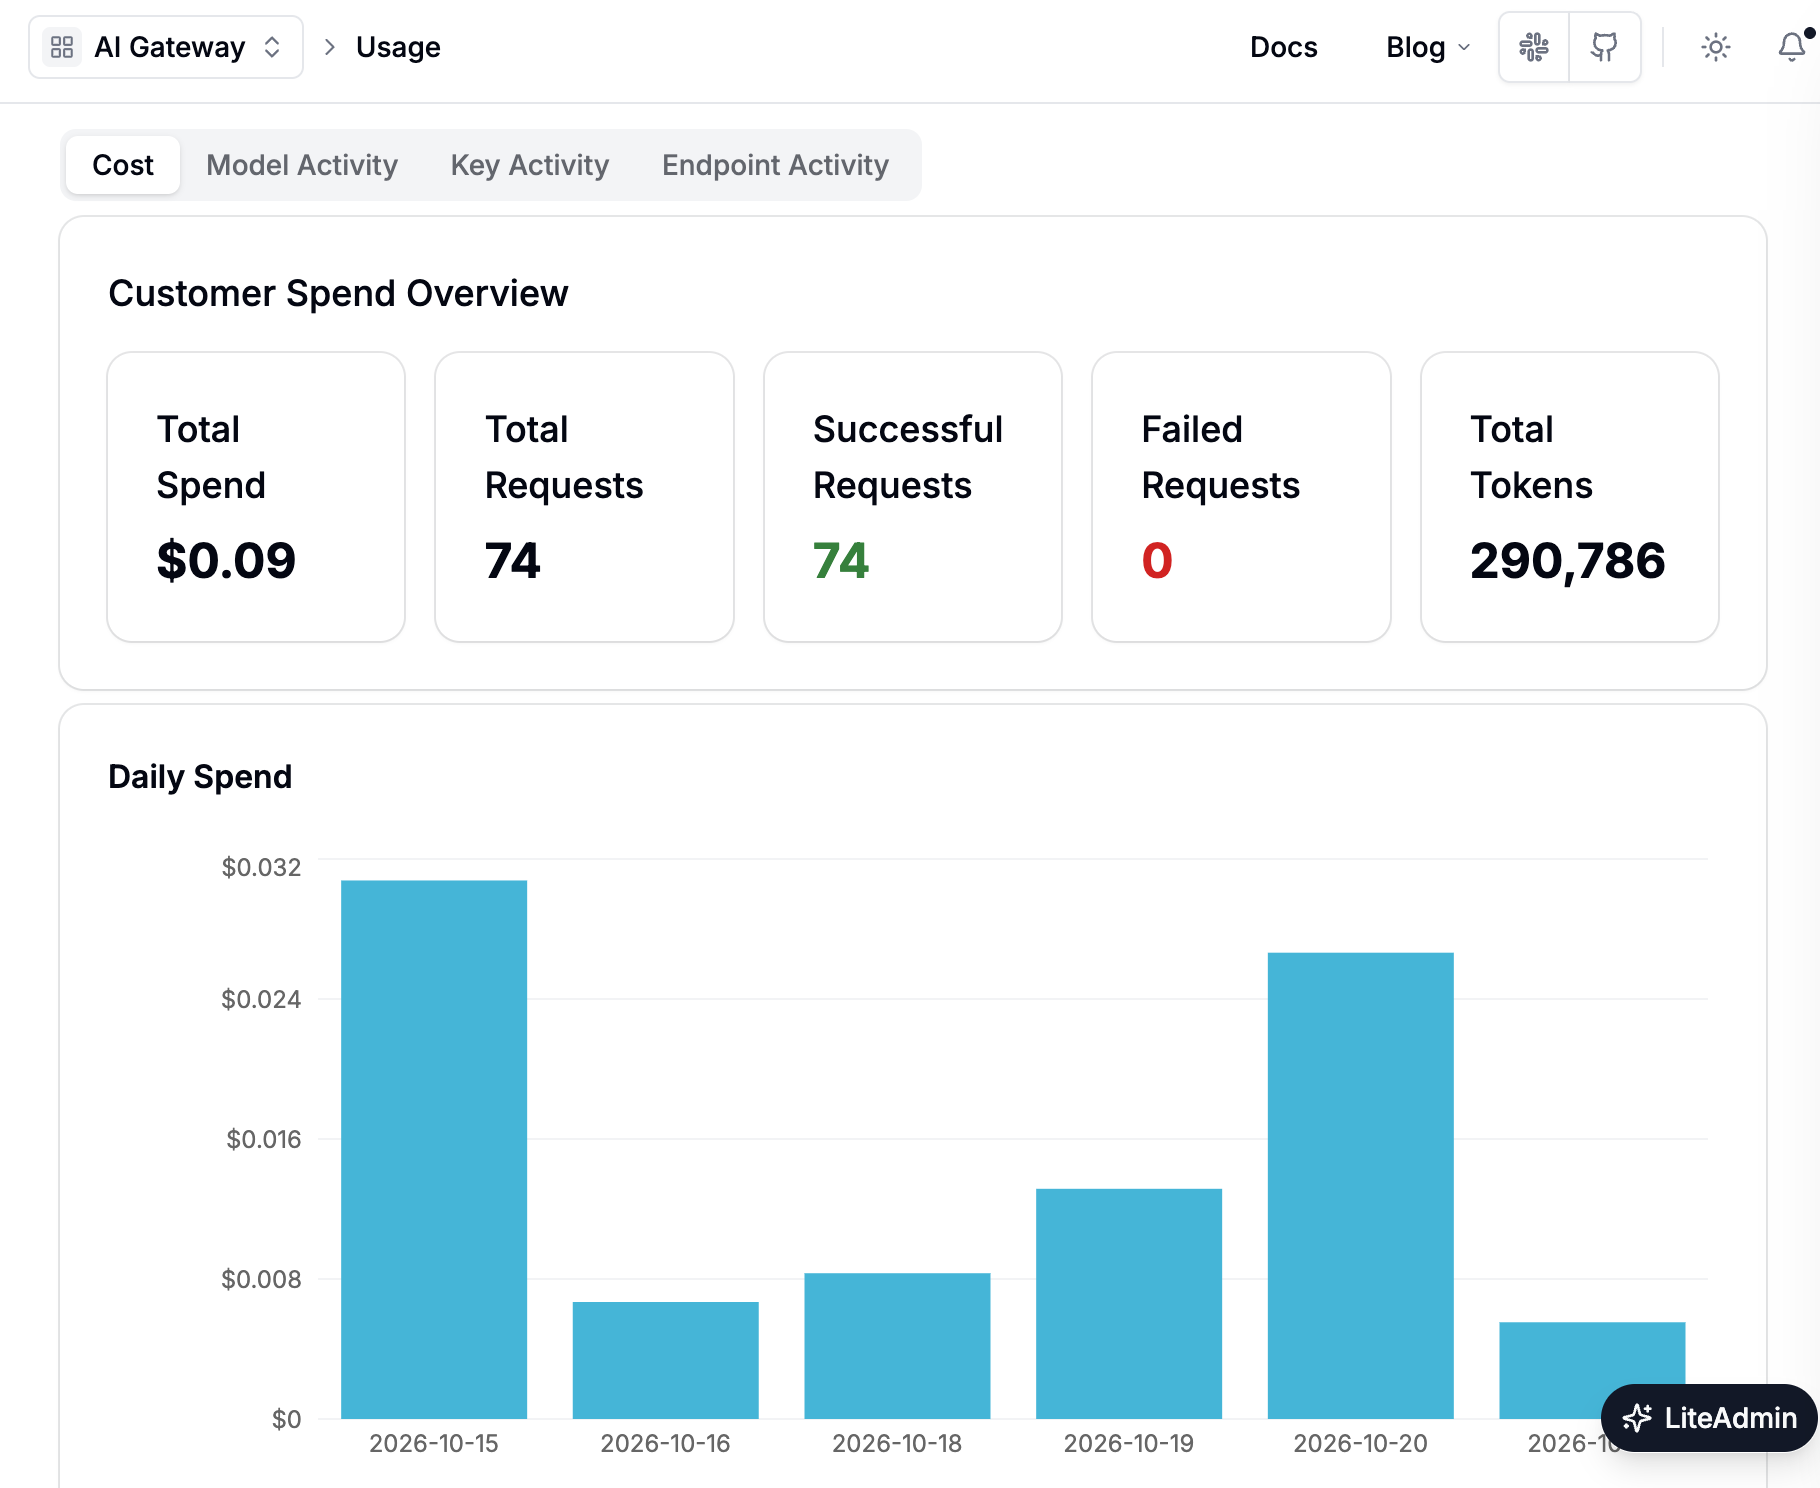This screenshot has height=1488, width=1820.
Task: Click the 2026-10-19 spend bar
Action: [1129, 1304]
